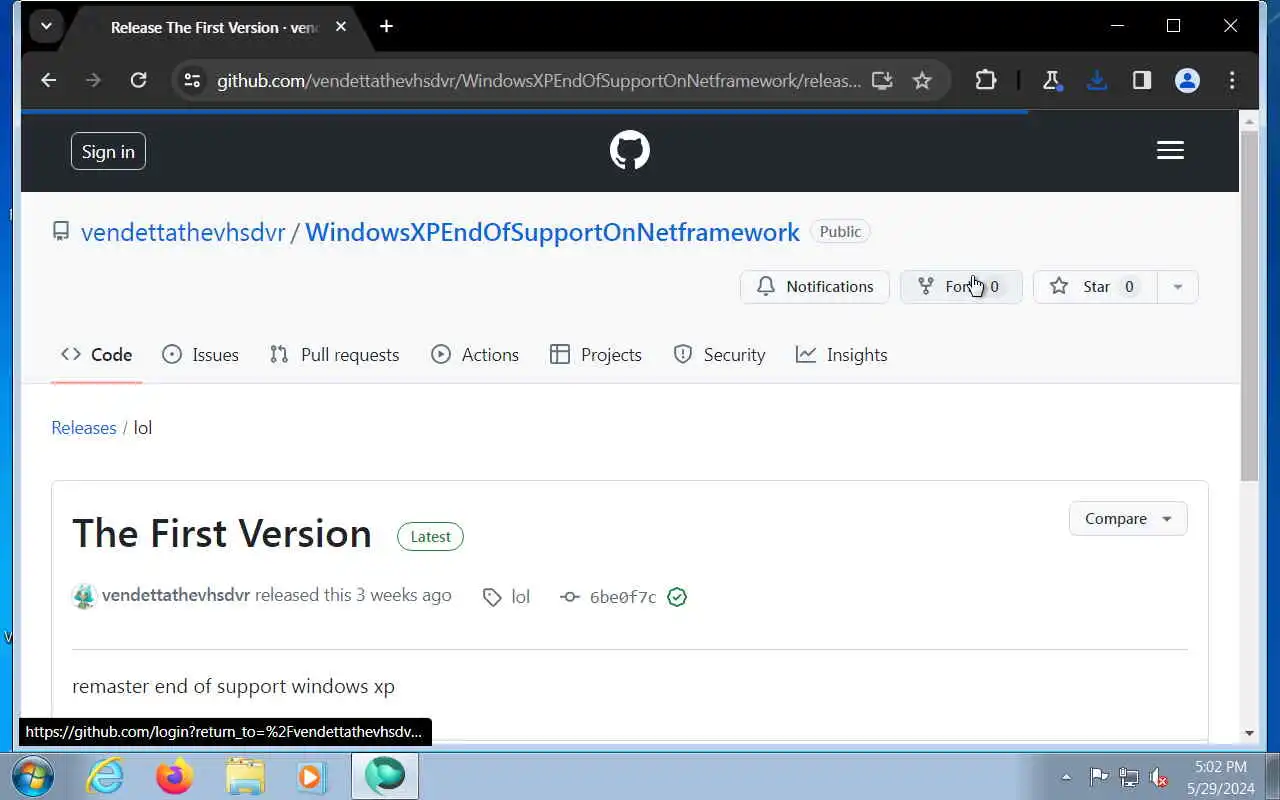Expand the Star lists dropdown arrow
This screenshot has height=800, width=1280.
1178,287
